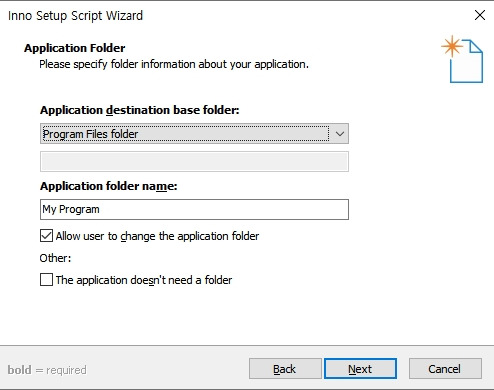Close the Inno Setup Script Wizard window
Viewport: 494px width, 390px height.
pyautogui.click(x=480, y=15)
